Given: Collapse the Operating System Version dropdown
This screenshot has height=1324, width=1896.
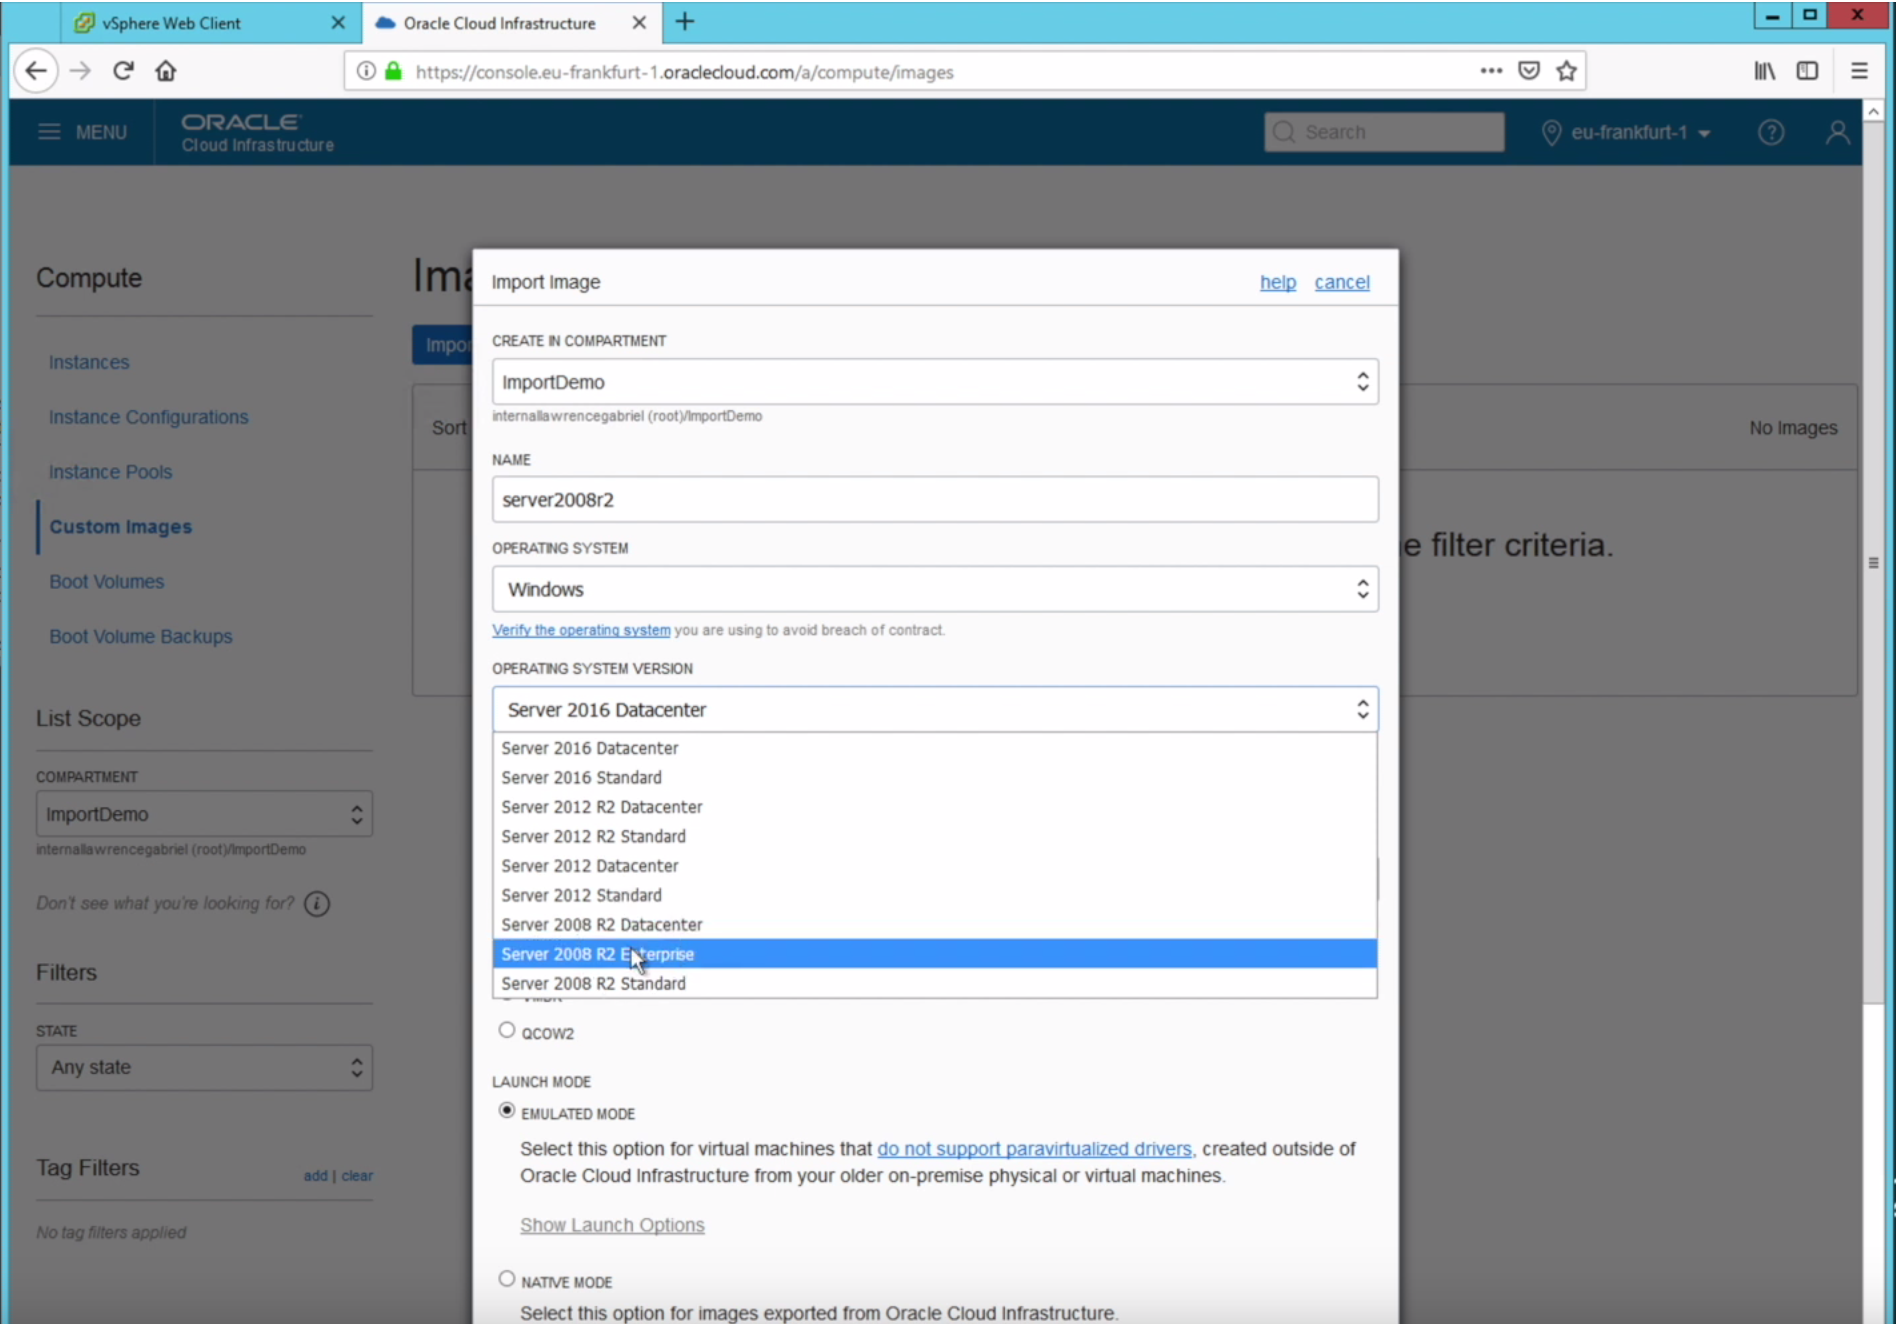Looking at the screenshot, I should click(x=935, y=709).
